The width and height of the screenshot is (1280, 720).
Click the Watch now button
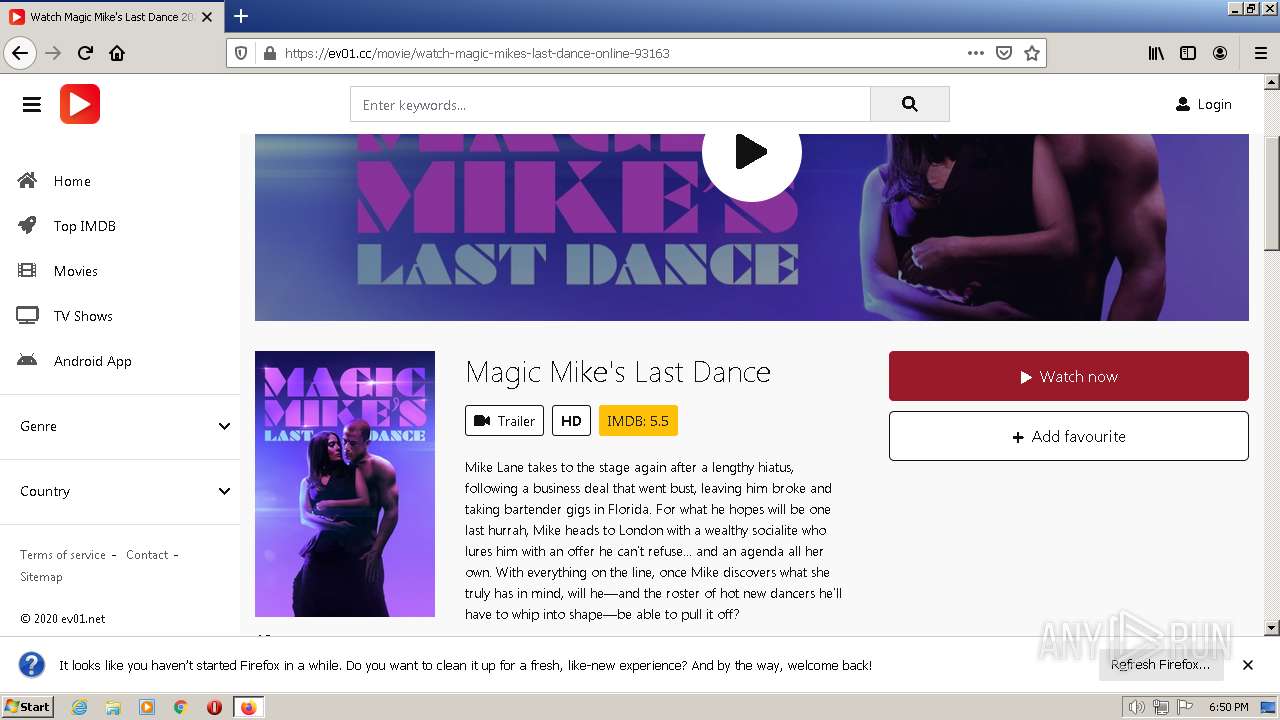[x=1069, y=376]
